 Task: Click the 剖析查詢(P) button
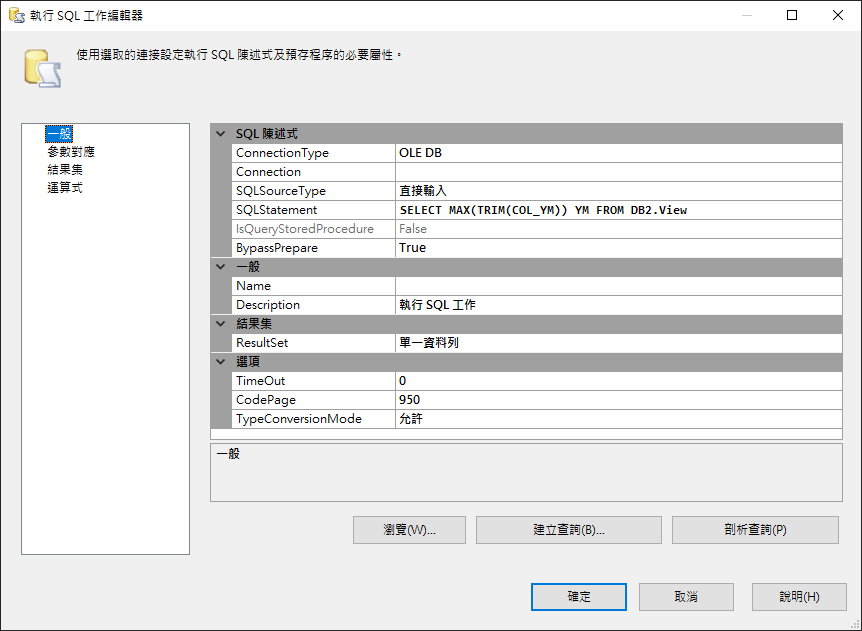click(754, 530)
